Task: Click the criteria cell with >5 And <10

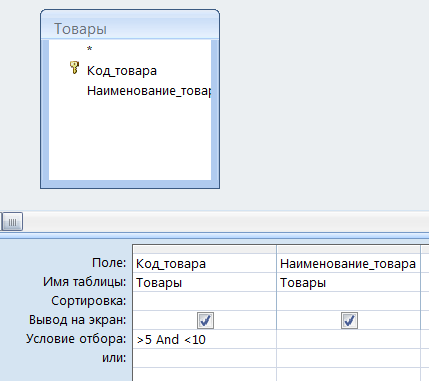Action: coord(205,339)
